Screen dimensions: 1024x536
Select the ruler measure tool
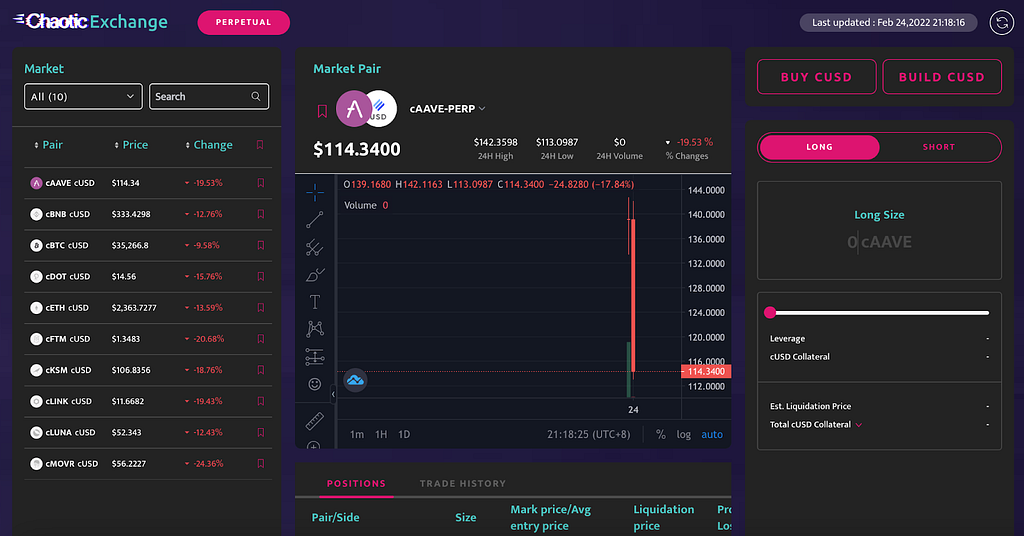pos(315,421)
